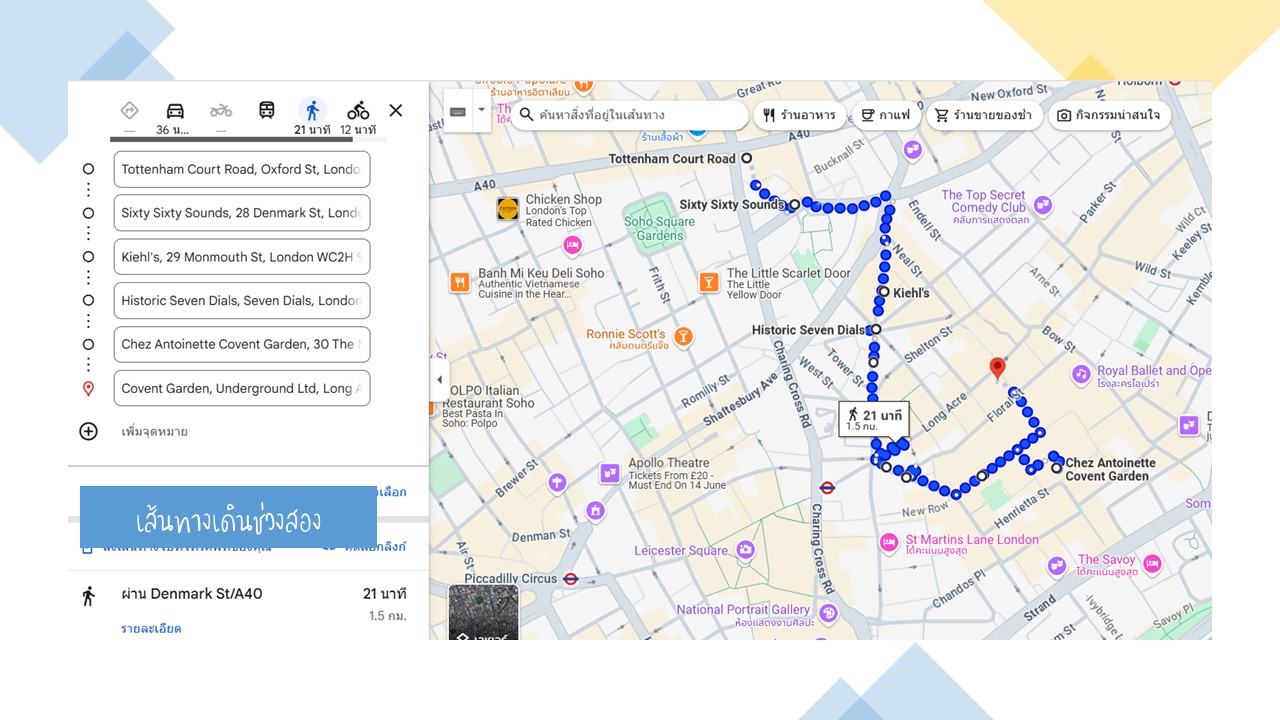Click the Historic Seven Dials map waypoint
1280x720 pixels.
(876, 329)
